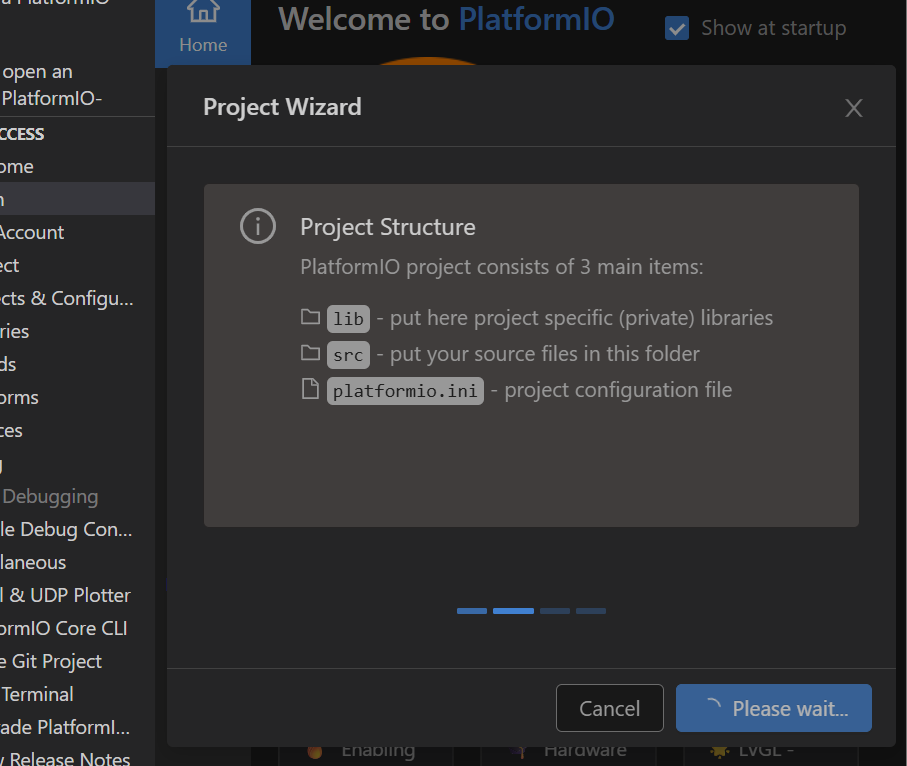Screen dimensions: 907x766
Task: Go to second wizard slide indicator
Action: 513,611
